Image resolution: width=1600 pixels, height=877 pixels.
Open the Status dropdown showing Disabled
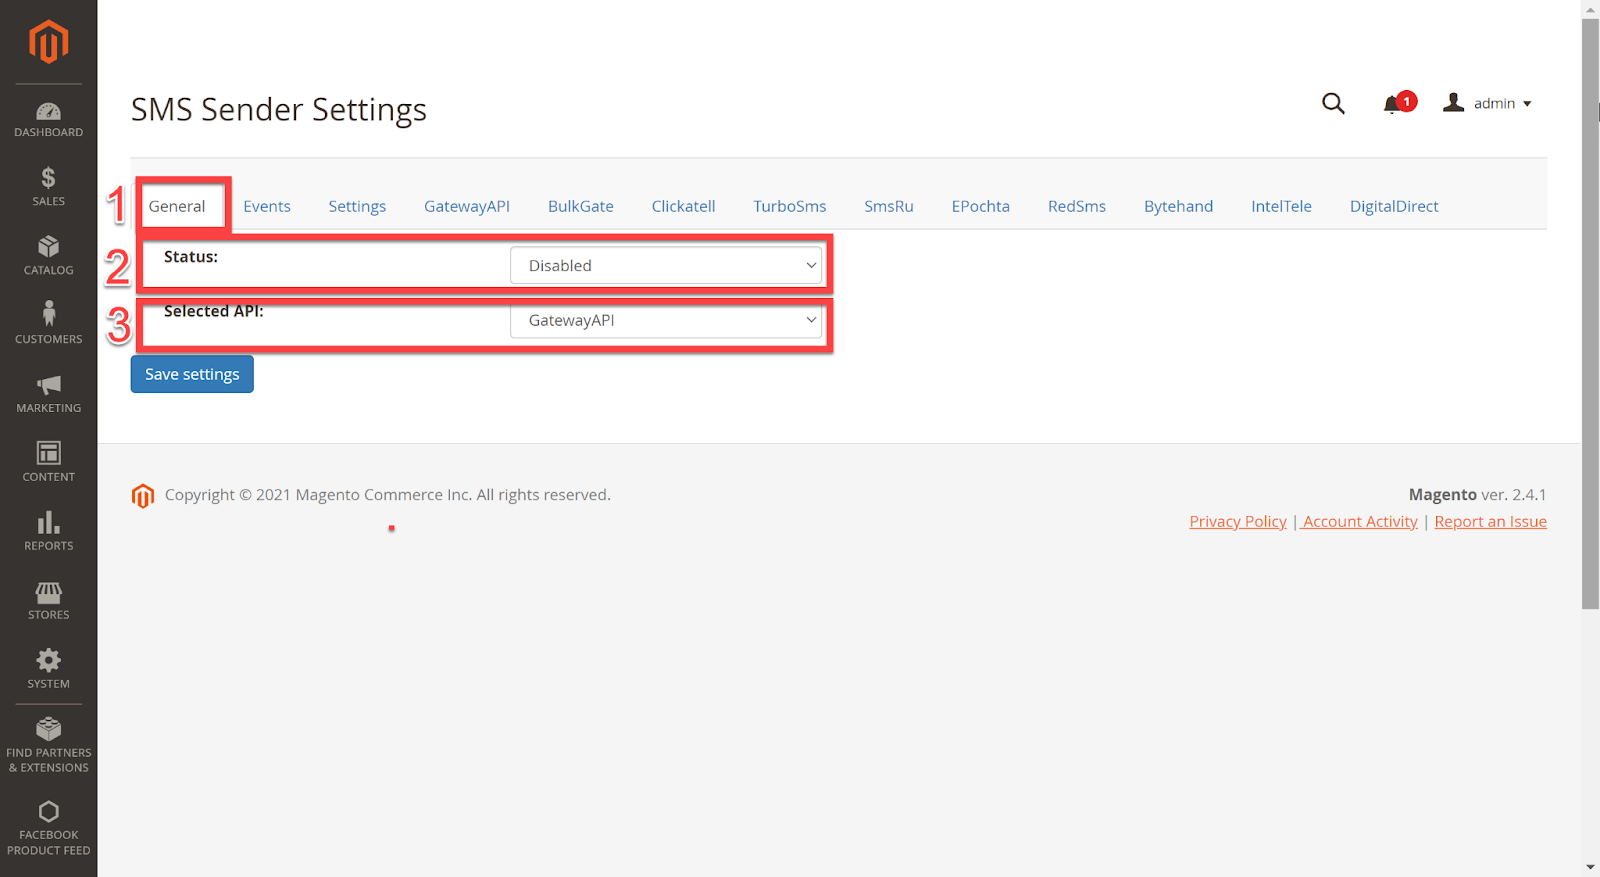click(x=666, y=265)
